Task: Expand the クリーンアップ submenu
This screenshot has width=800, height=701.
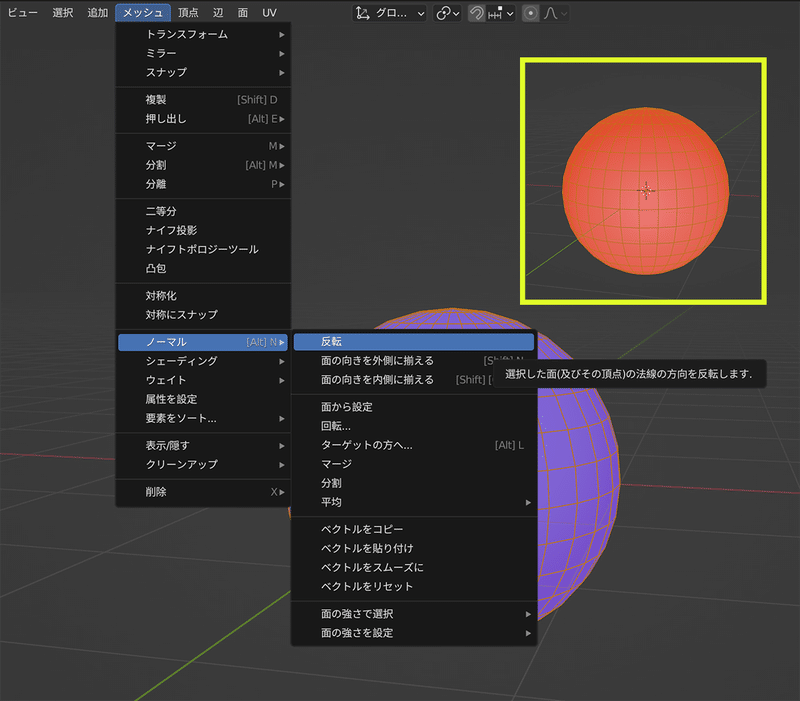Action: 203,465
